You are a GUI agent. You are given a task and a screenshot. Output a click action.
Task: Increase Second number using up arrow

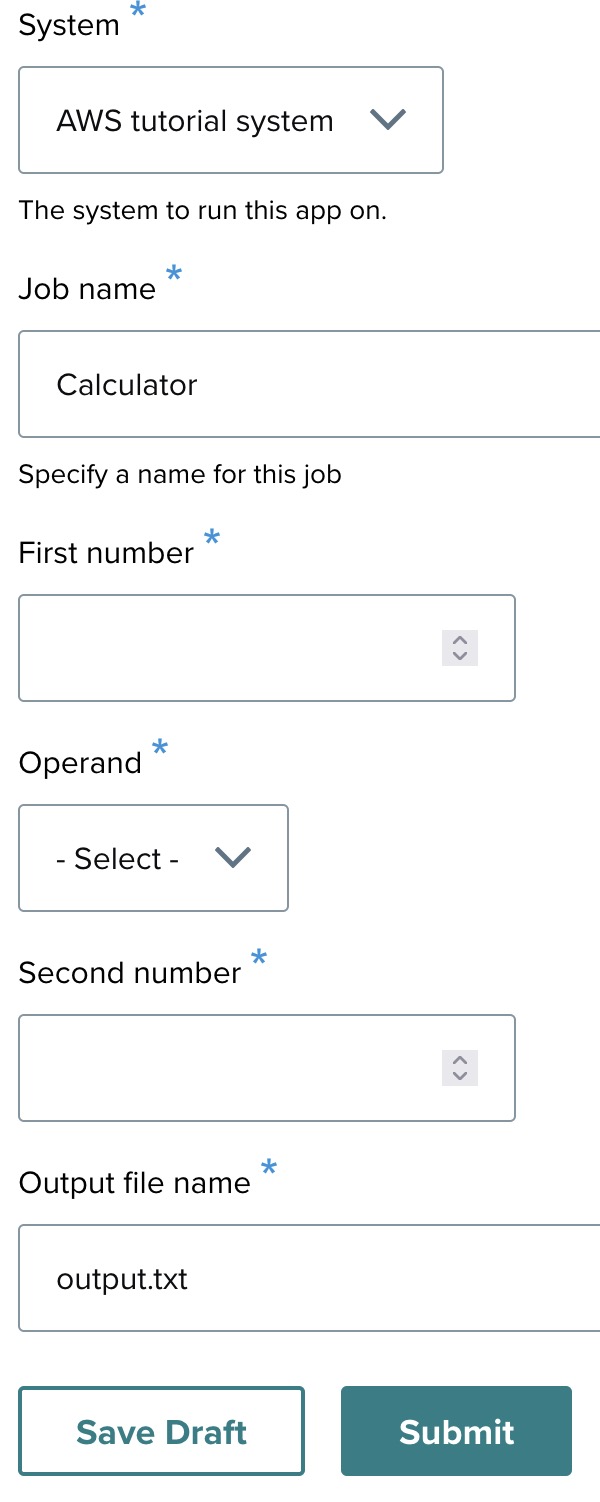pos(460,1061)
